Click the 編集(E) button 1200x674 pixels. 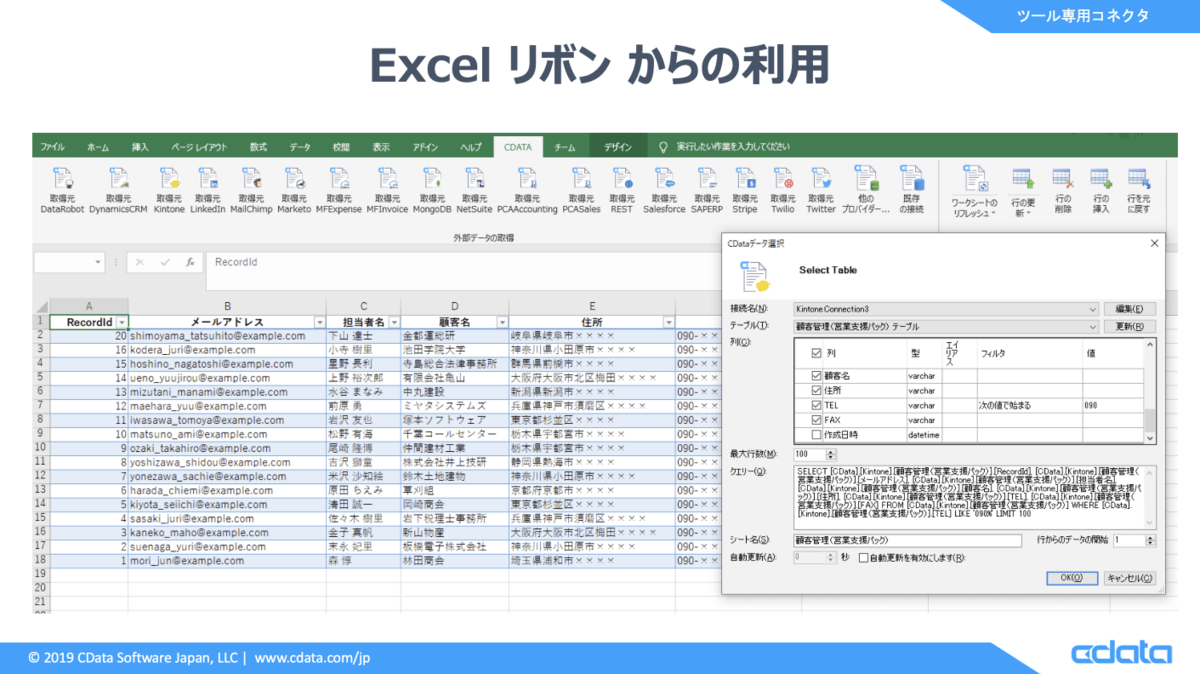1129,309
